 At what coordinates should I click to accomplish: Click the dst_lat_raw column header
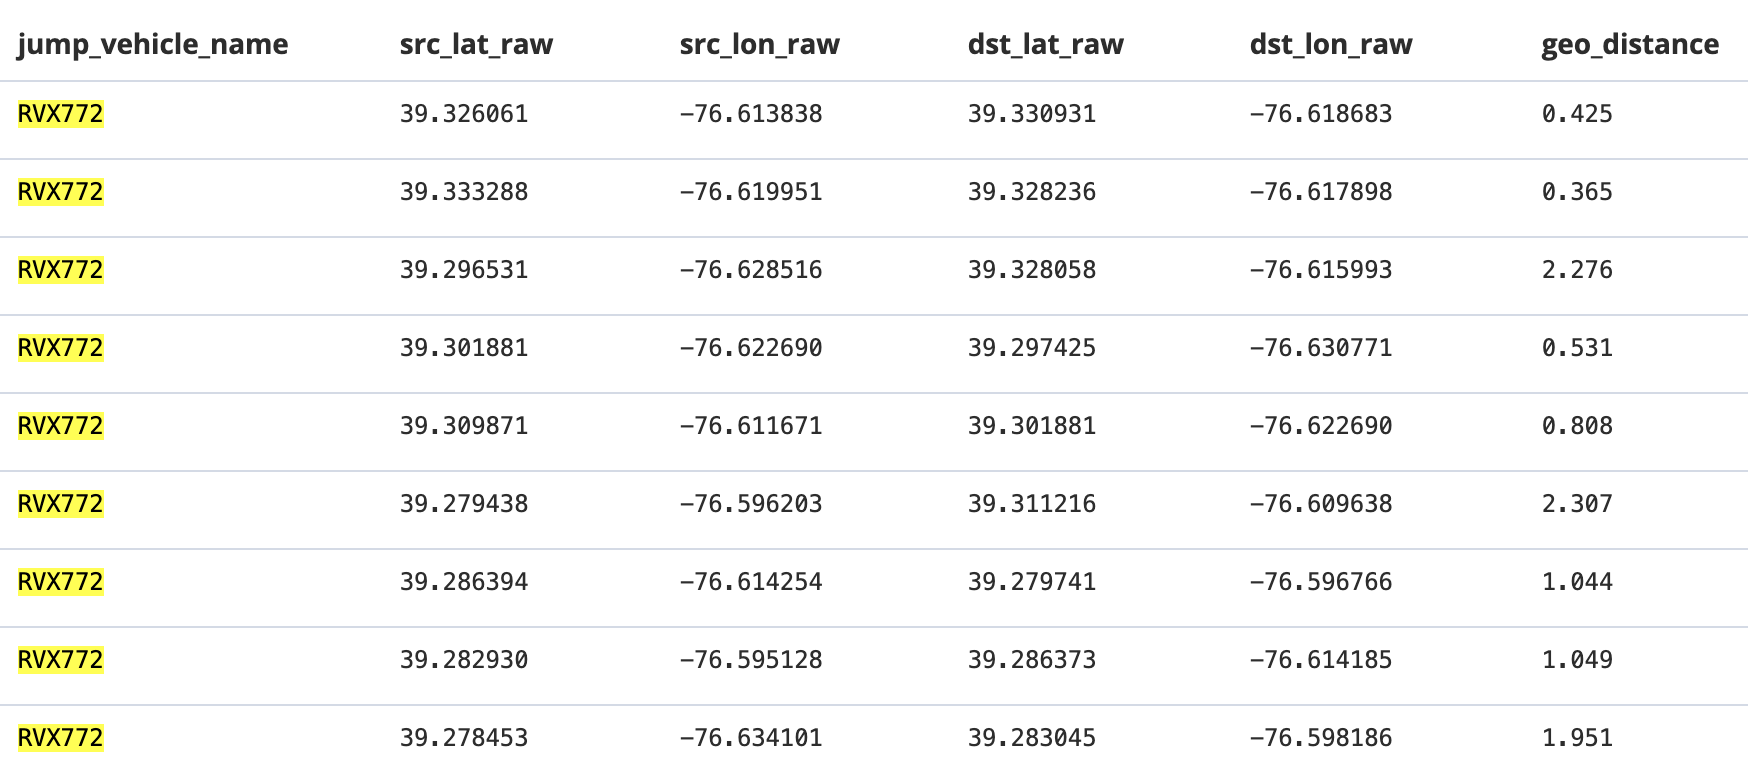[x=1045, y=45]
